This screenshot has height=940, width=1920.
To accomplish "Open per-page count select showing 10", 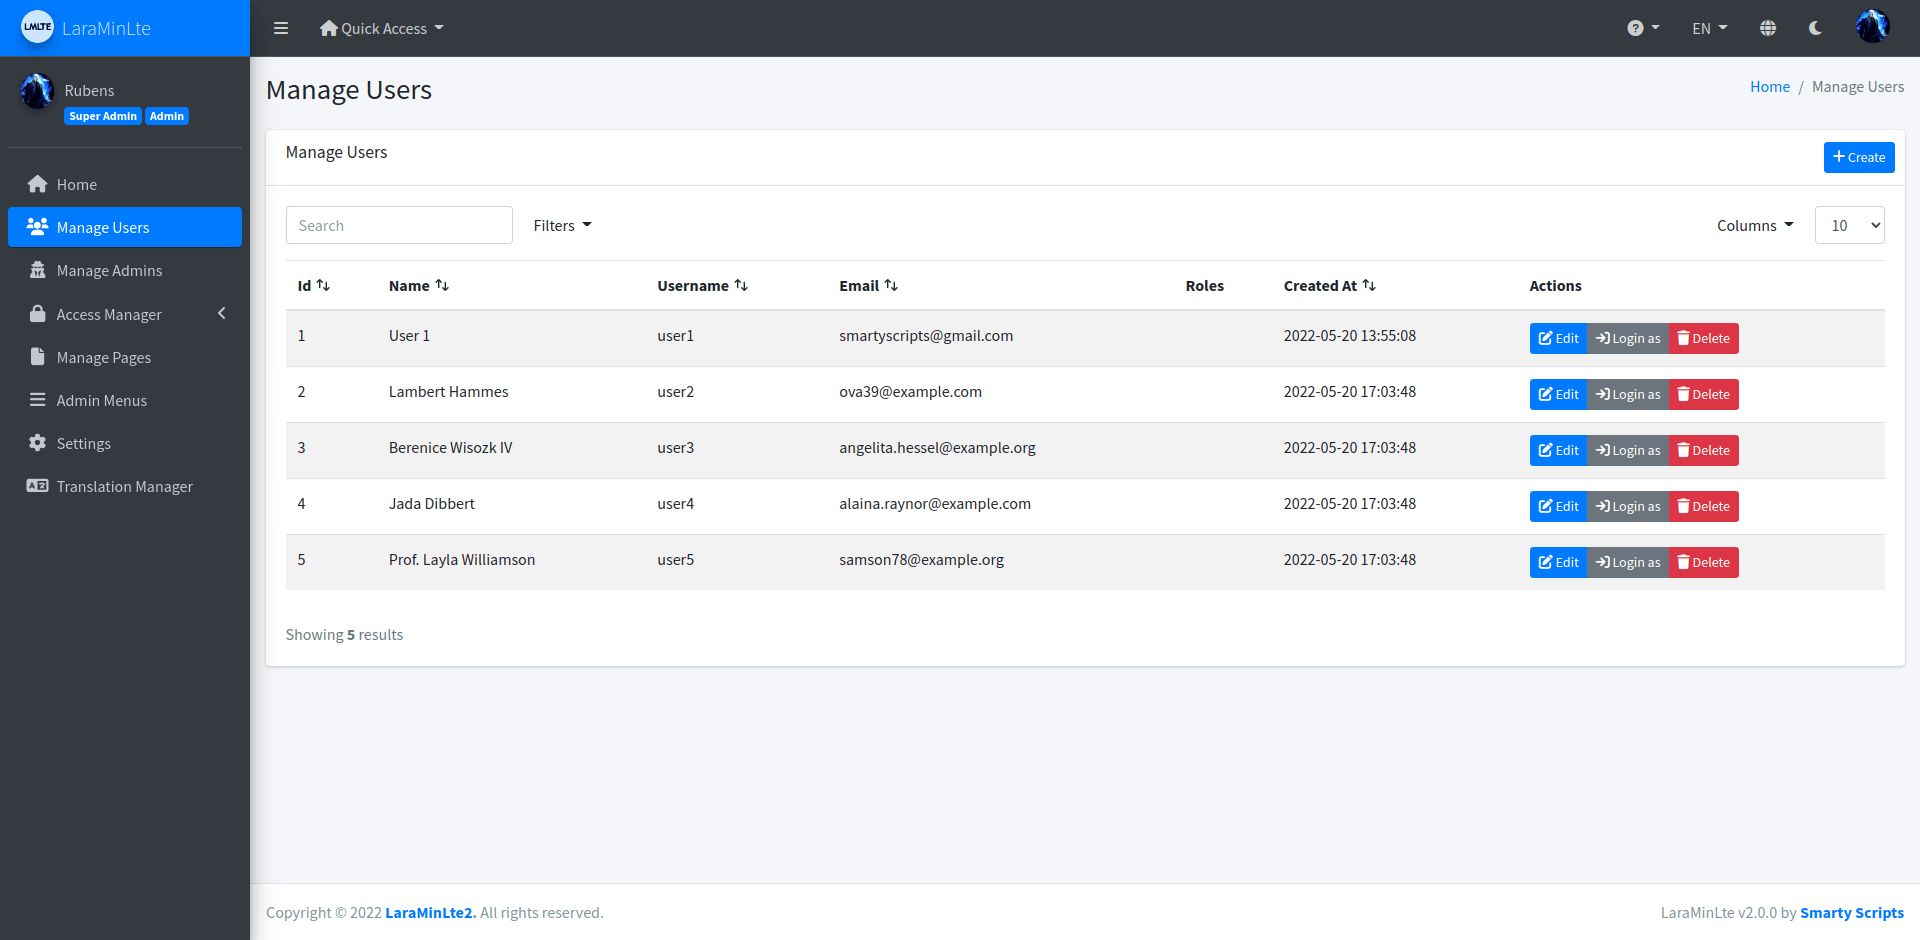I will click(1849, 225).
